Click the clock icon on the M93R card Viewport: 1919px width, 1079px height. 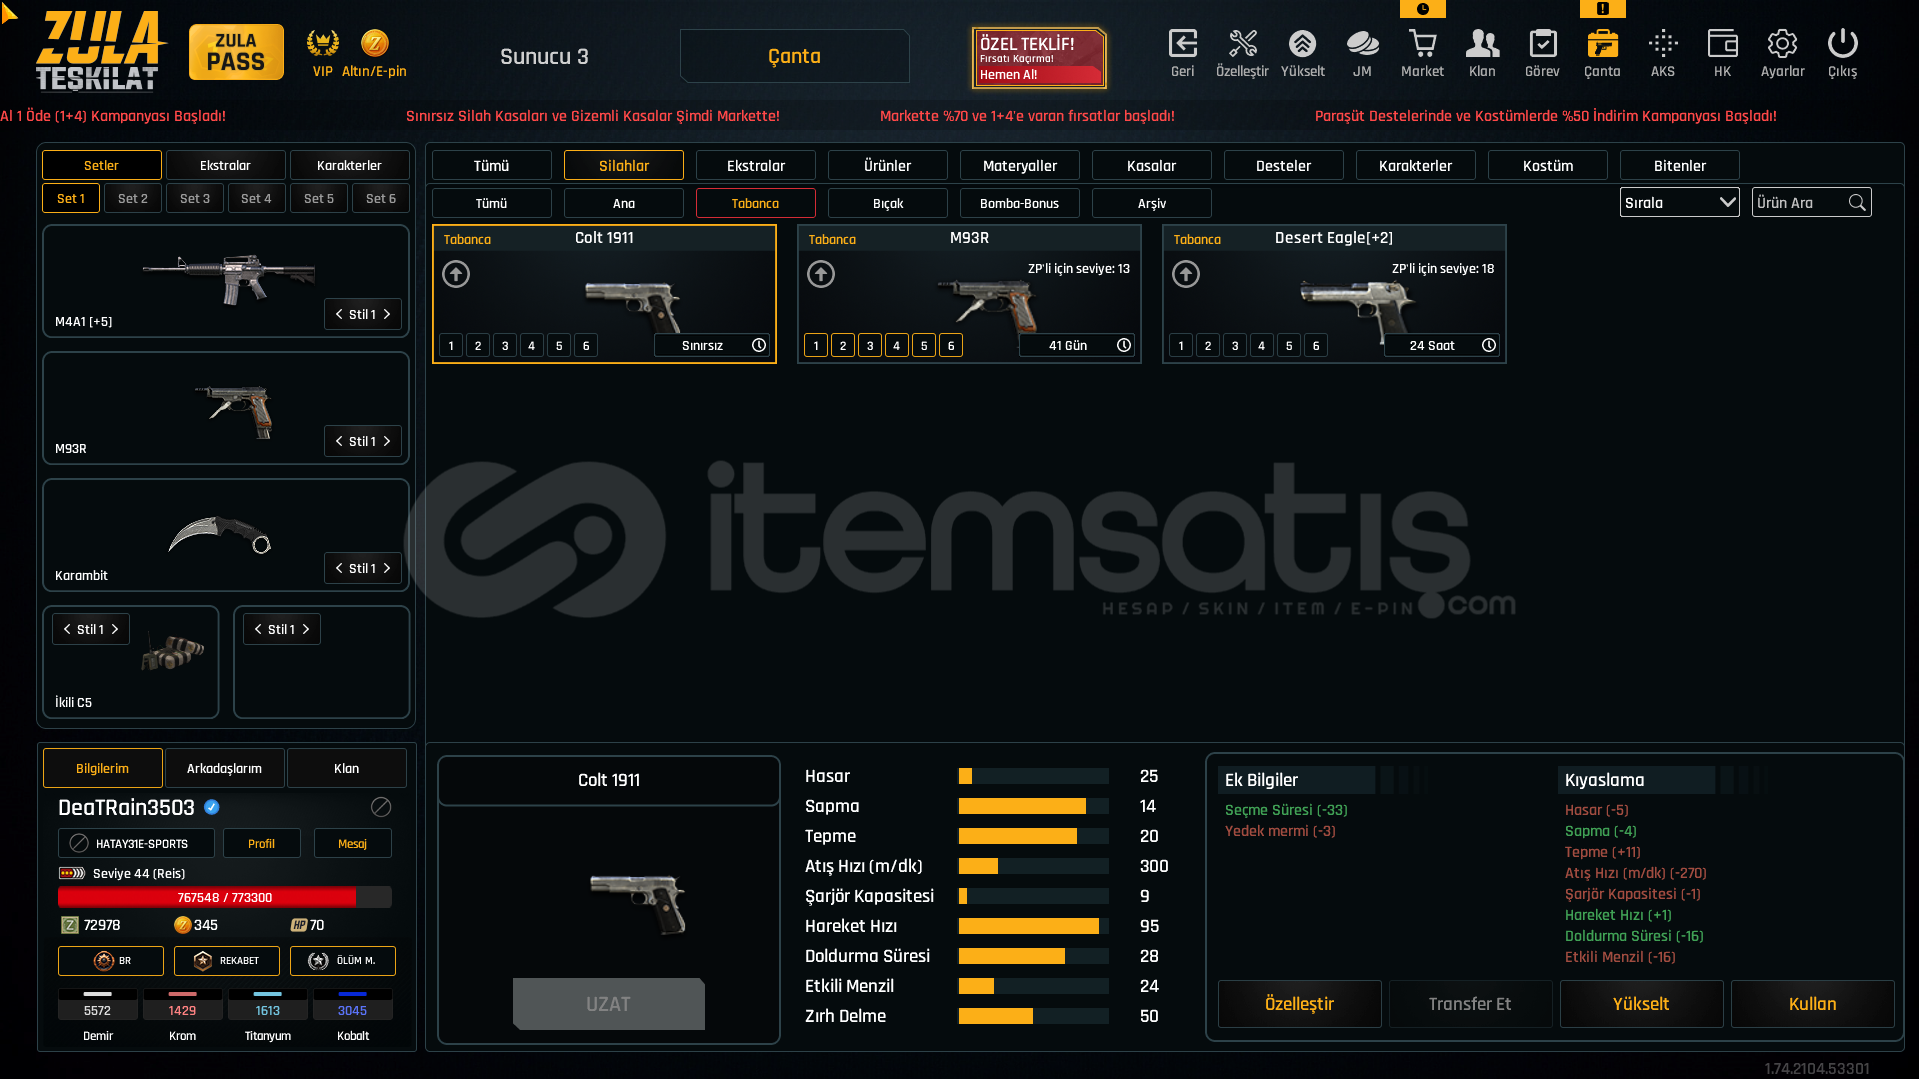coord(1124,345)
